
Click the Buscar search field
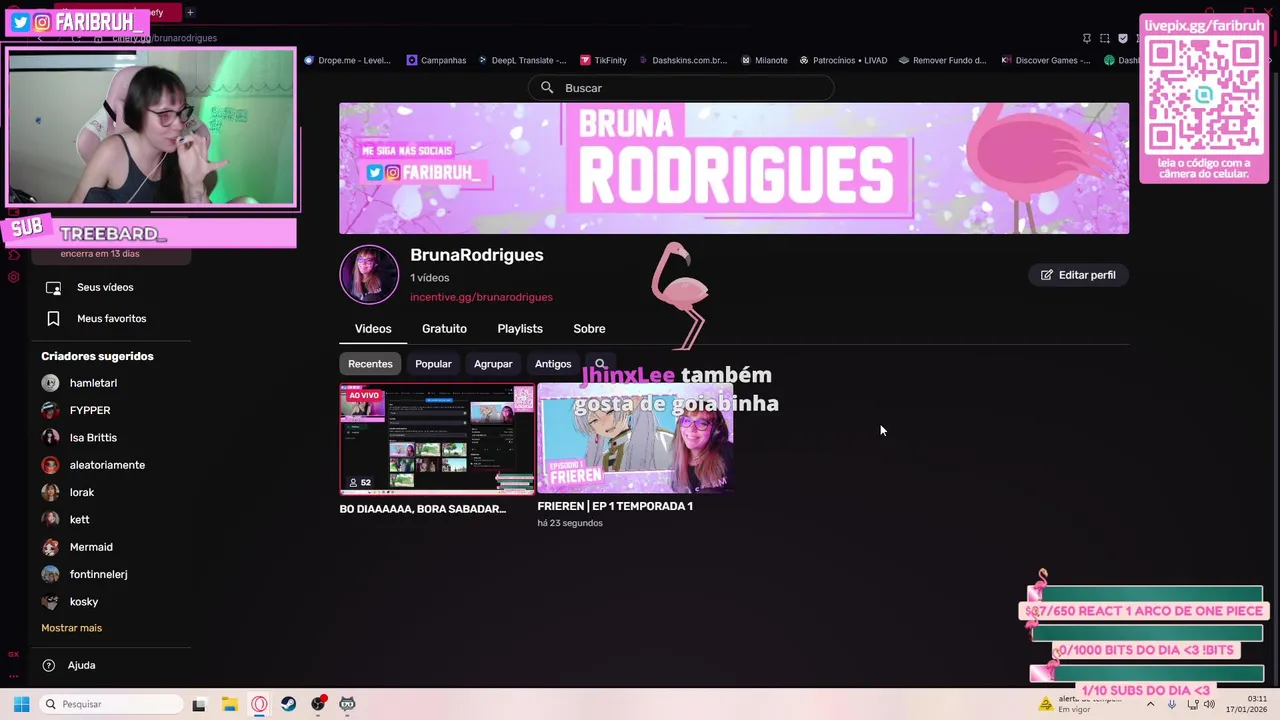(x=681, y=88)
